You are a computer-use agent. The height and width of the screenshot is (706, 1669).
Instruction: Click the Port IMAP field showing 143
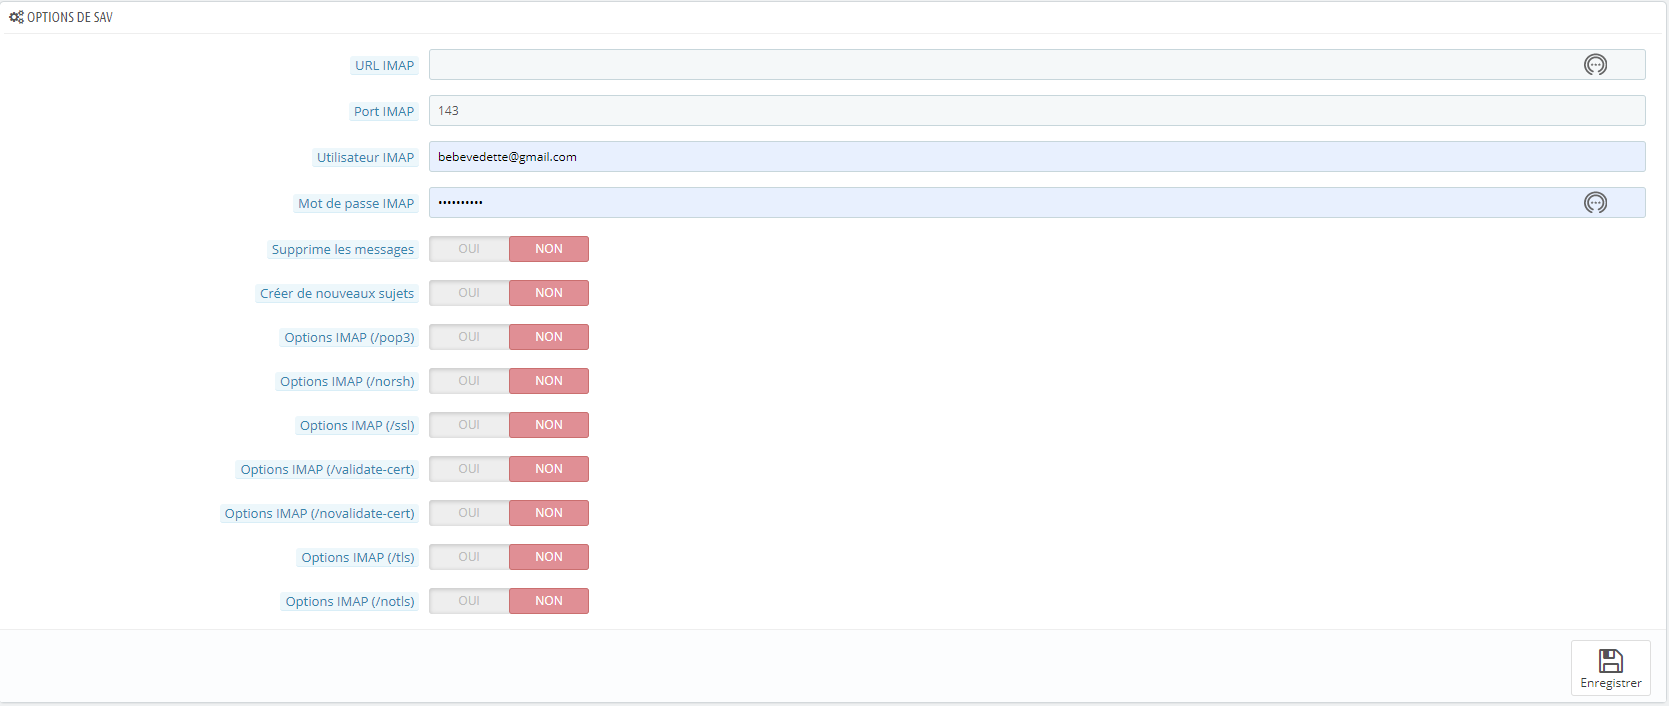coord(1037,111)
